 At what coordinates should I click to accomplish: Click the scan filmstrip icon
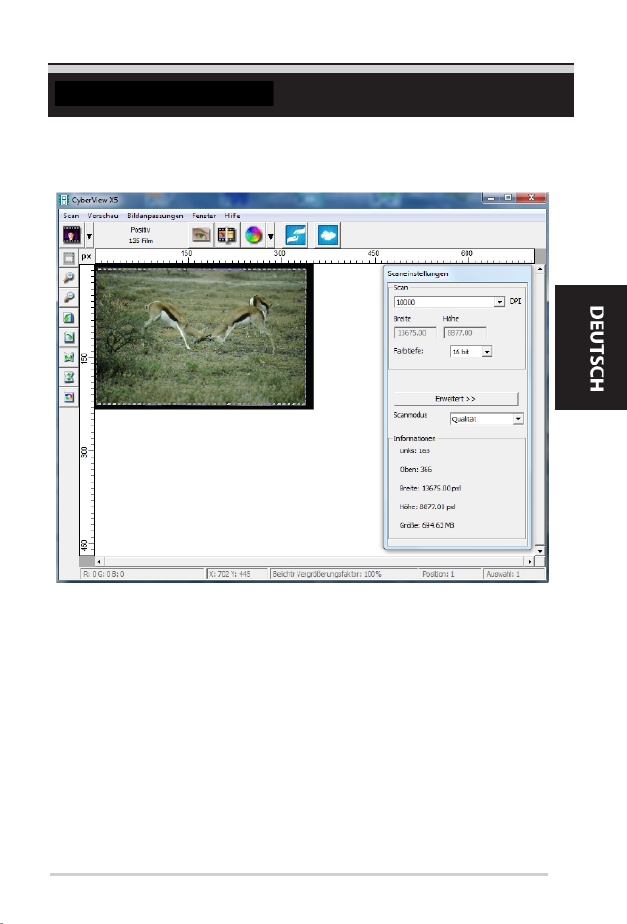coord(226,235)
